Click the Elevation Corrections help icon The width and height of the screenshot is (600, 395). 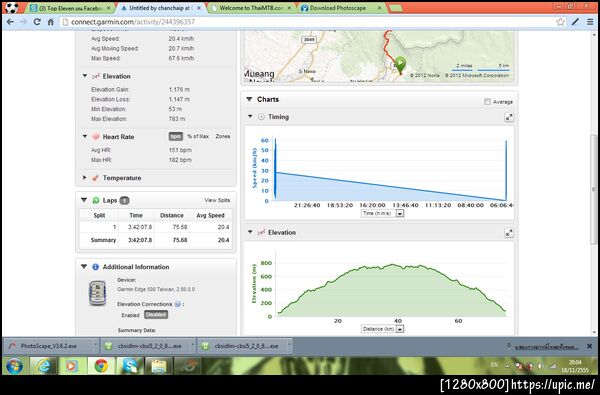pyautogui.click(x=178, y=304)
